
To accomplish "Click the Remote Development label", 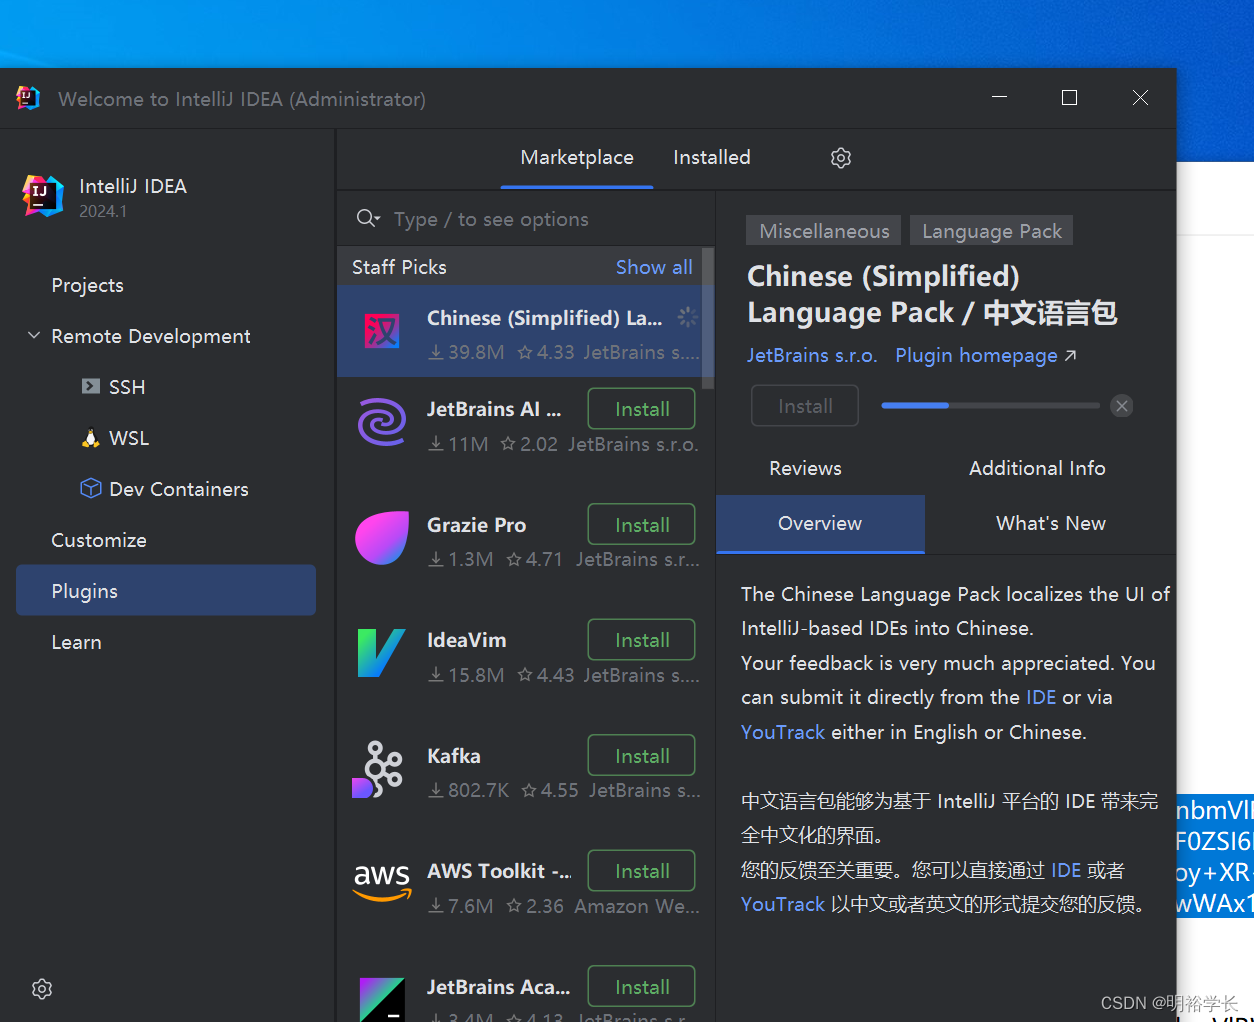I will point(151,336).
